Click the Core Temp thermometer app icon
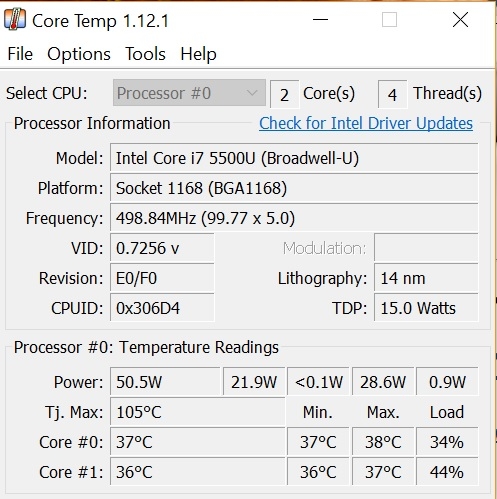Viewport: 497px width, 499px height. pos(15,20)
